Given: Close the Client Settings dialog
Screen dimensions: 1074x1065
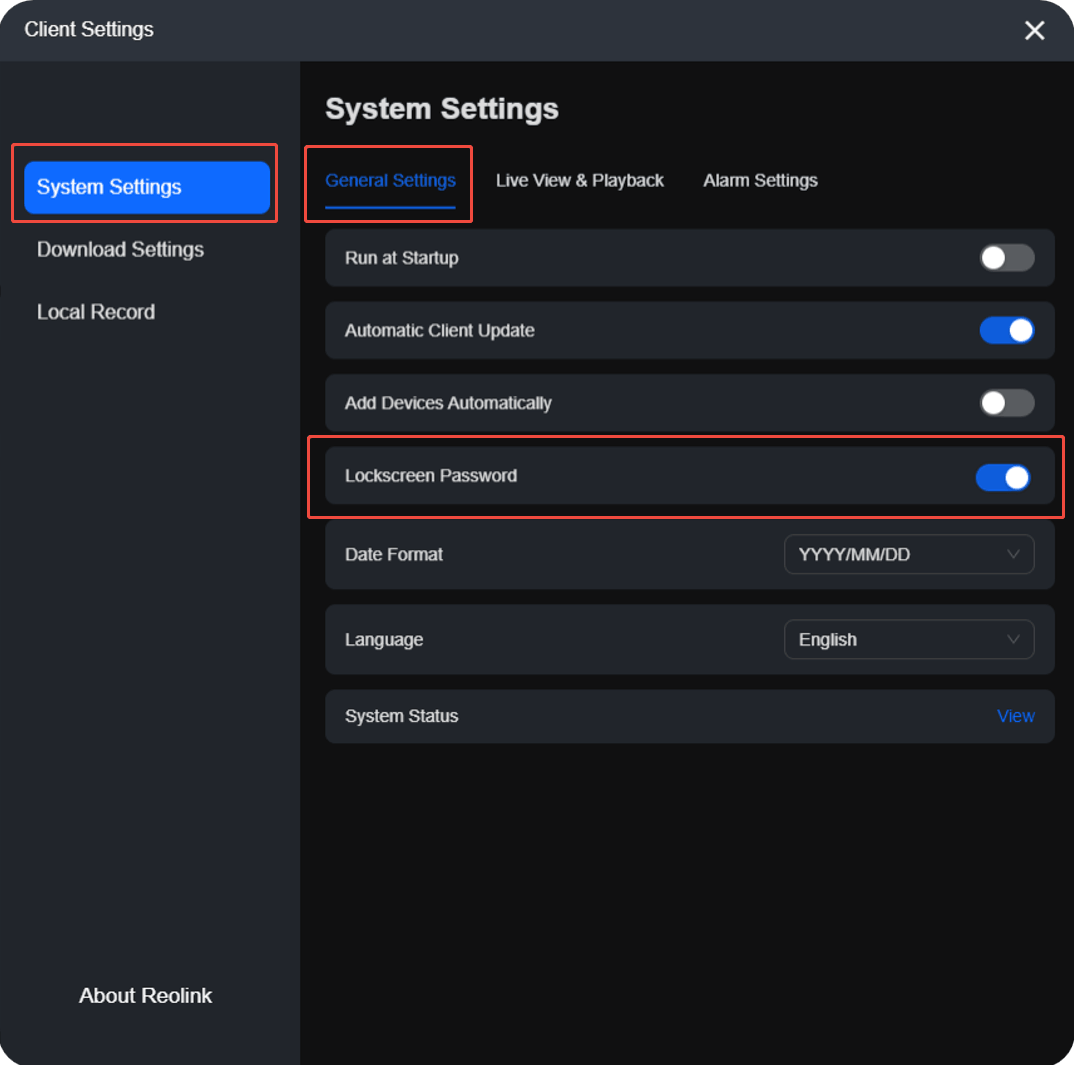Looking at the screenshot, I should coord(1034,30).
